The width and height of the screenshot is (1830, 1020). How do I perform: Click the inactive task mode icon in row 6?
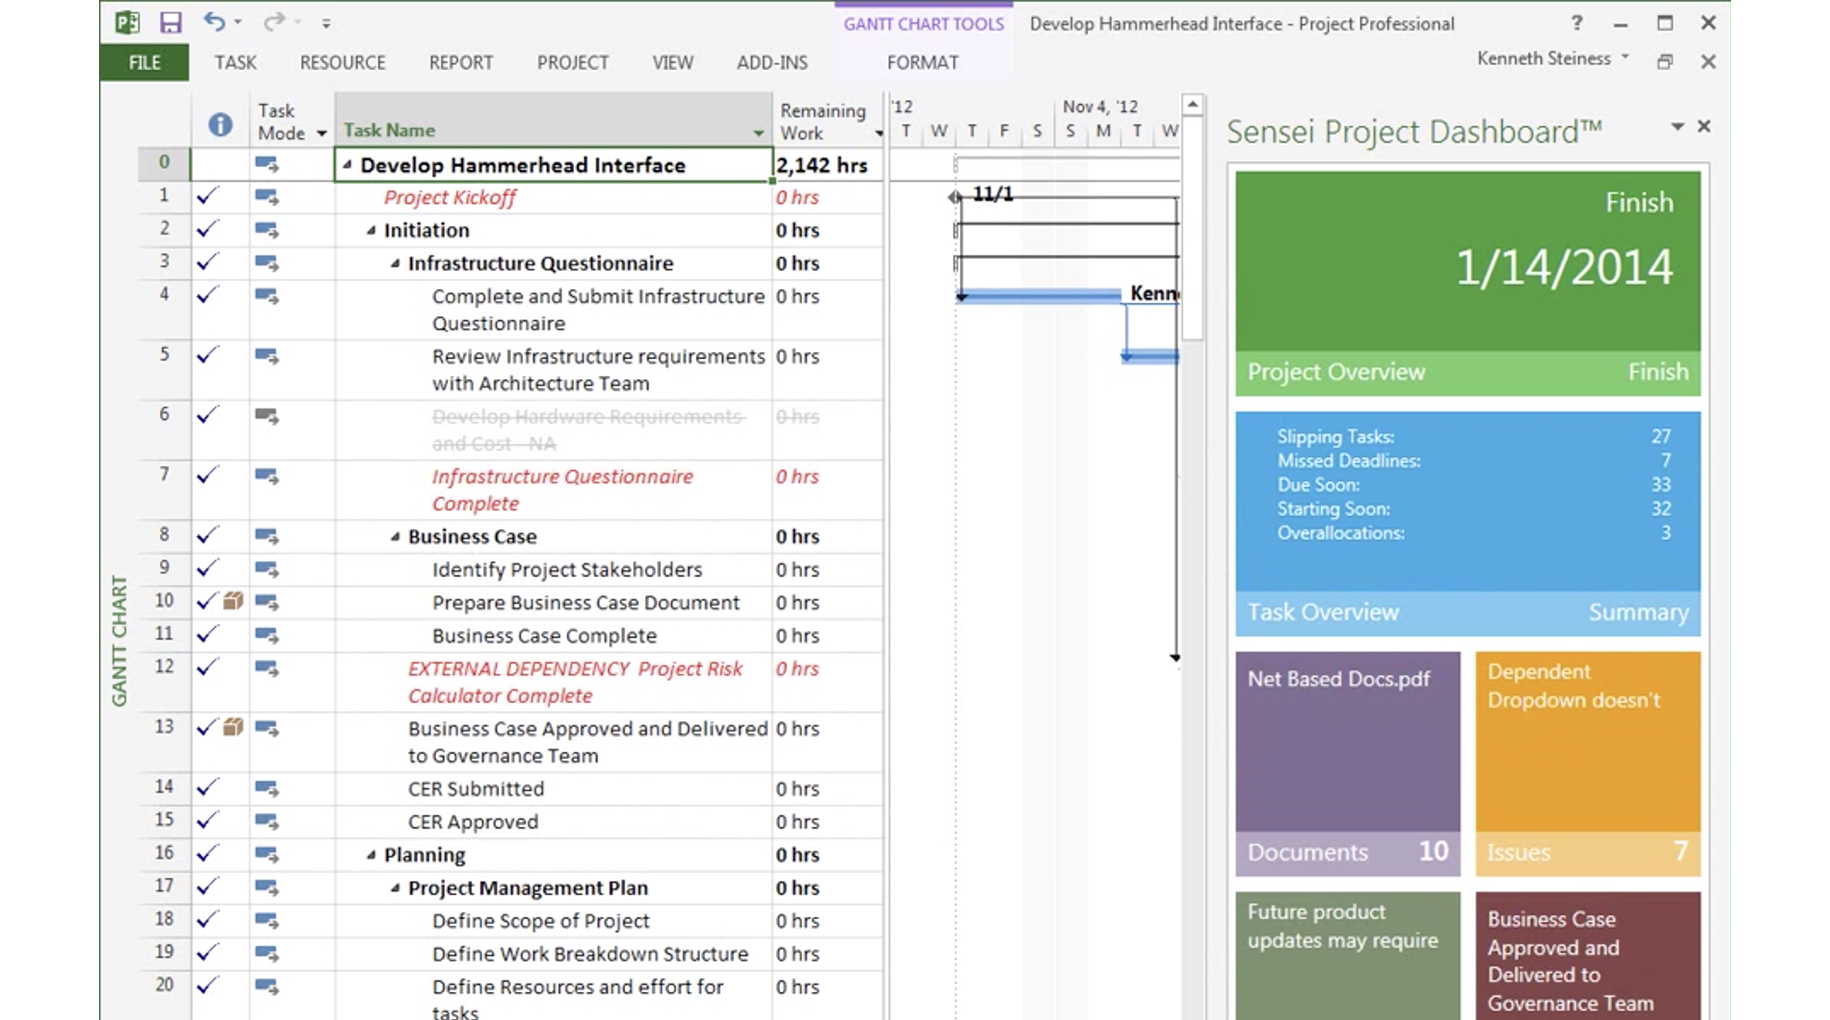click(266, 416)
